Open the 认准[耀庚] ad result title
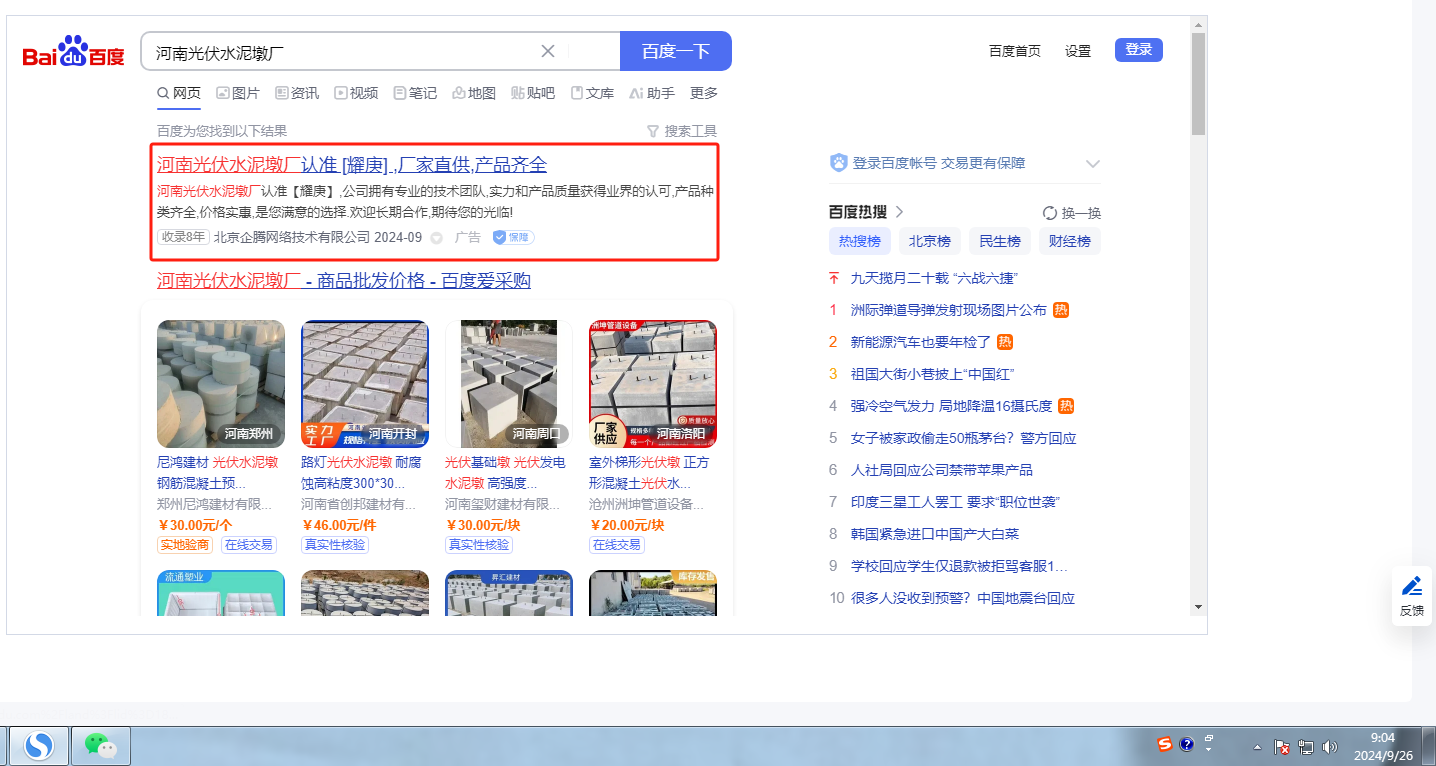 pyautogui.click(x=352, y=165)
